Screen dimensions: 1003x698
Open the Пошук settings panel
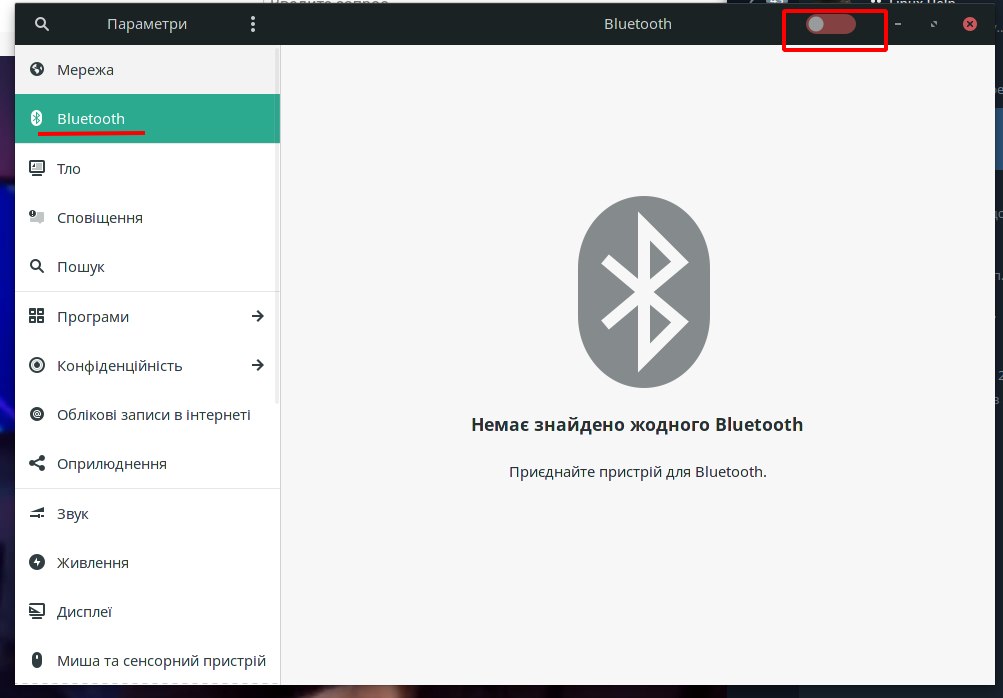pos(147,267)
